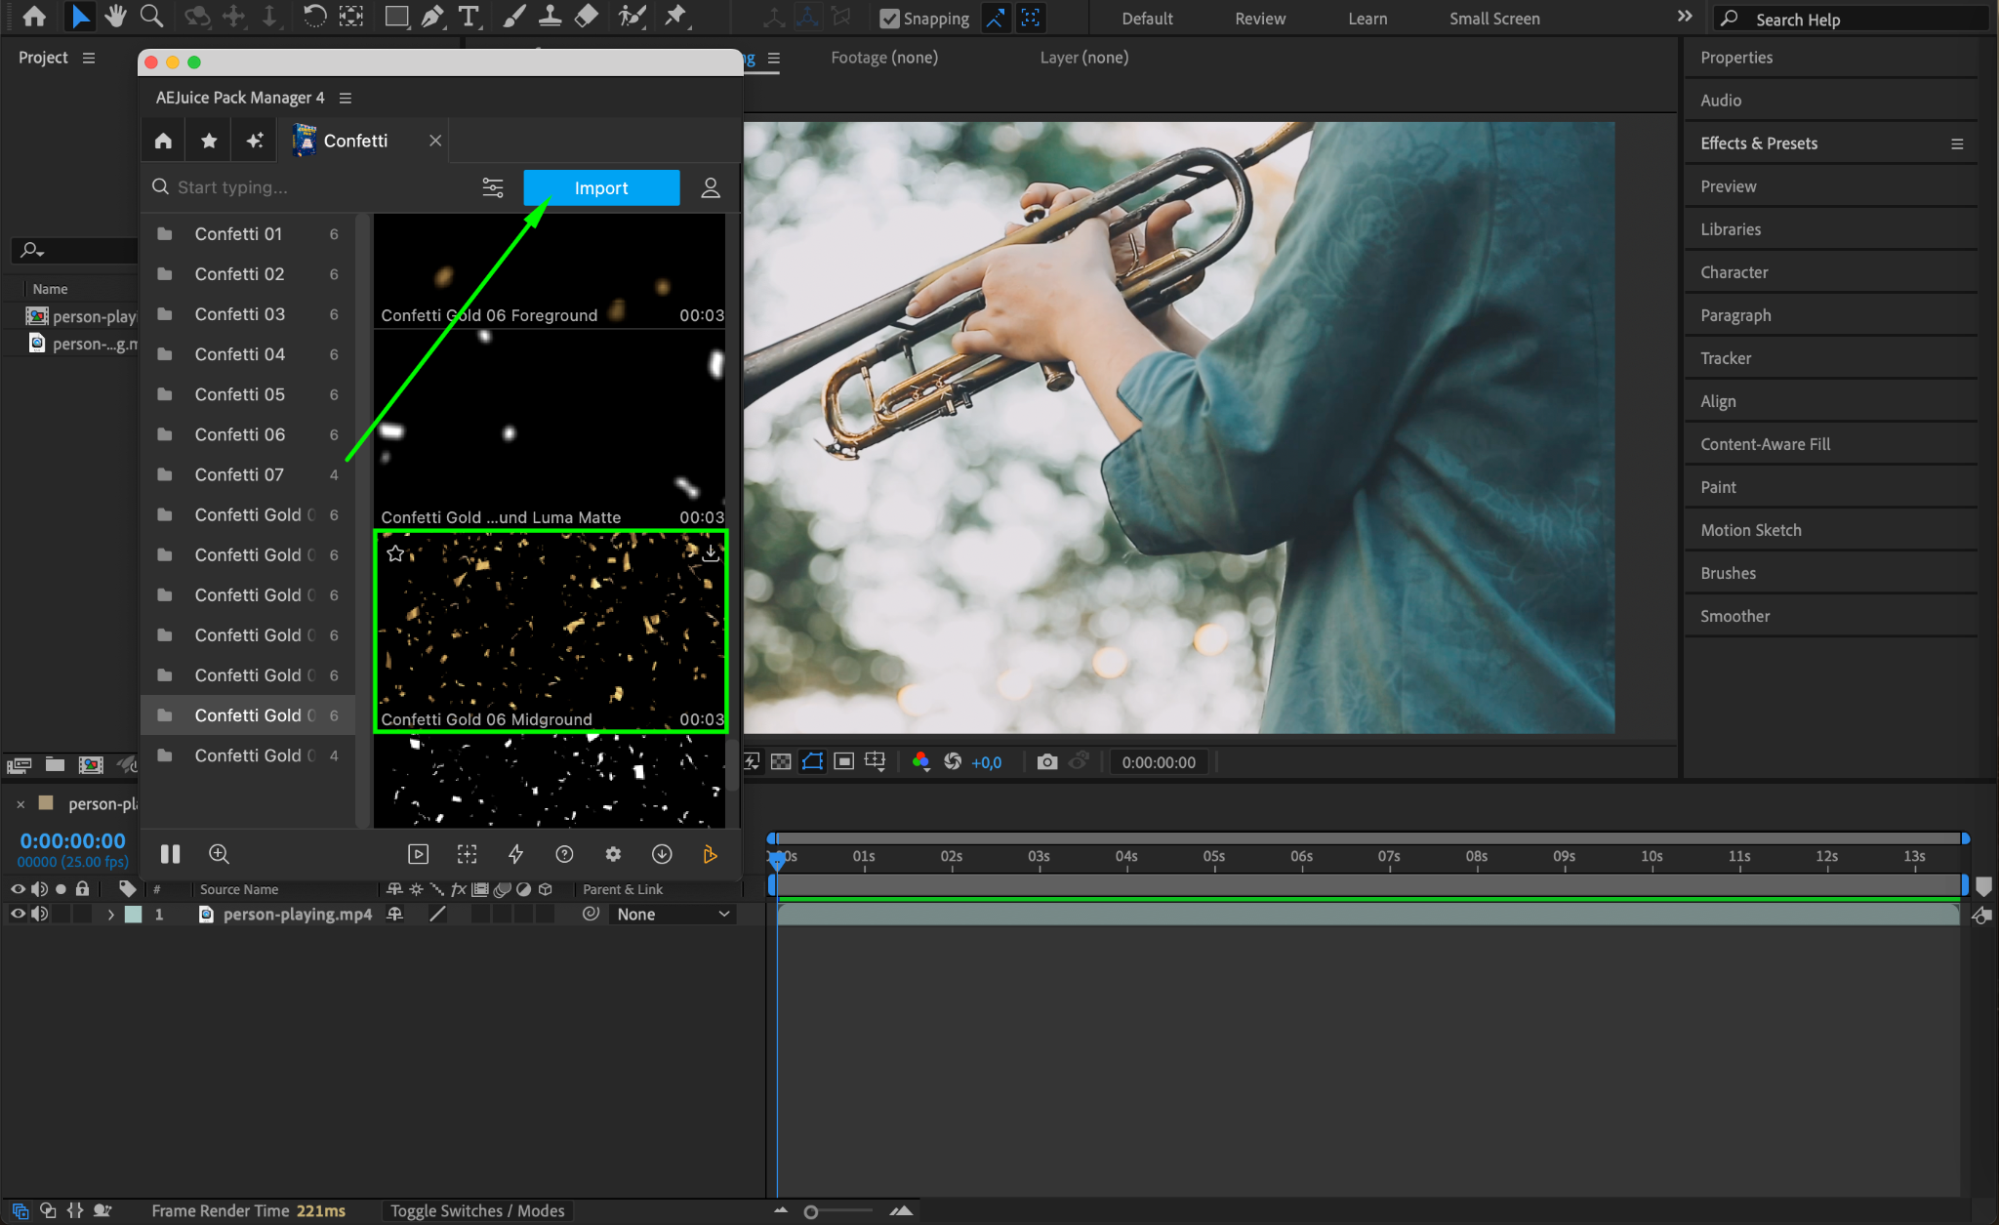Click the timeline zoom slider handle
1999x1225 pixels.
(811, 1212)
